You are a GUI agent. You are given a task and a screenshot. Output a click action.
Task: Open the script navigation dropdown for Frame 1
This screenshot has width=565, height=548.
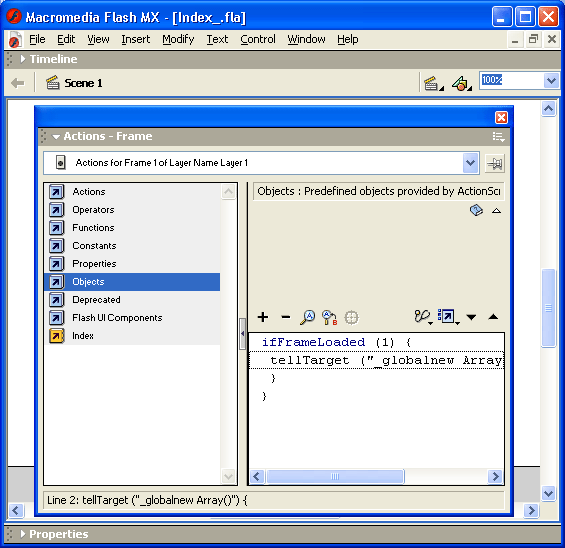click(x=470, y=163)
